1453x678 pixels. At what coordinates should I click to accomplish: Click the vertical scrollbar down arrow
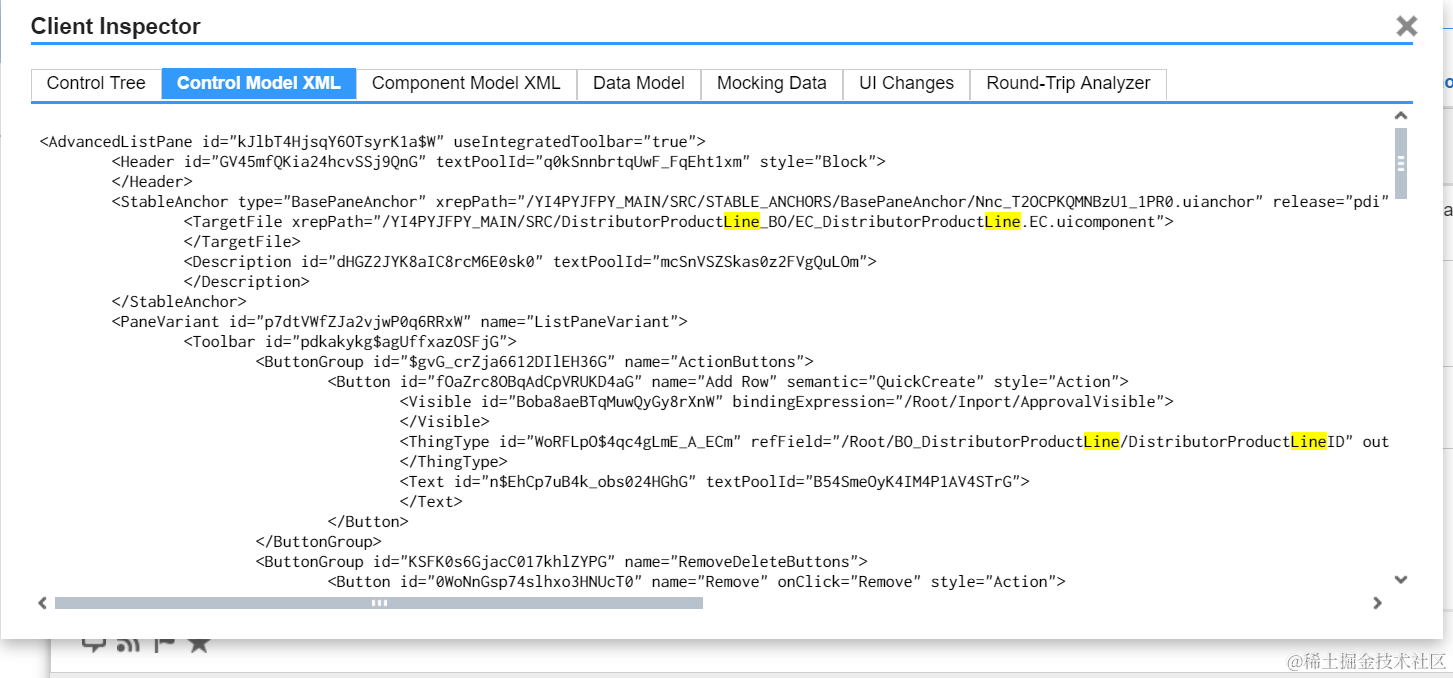pos(1401,579)
